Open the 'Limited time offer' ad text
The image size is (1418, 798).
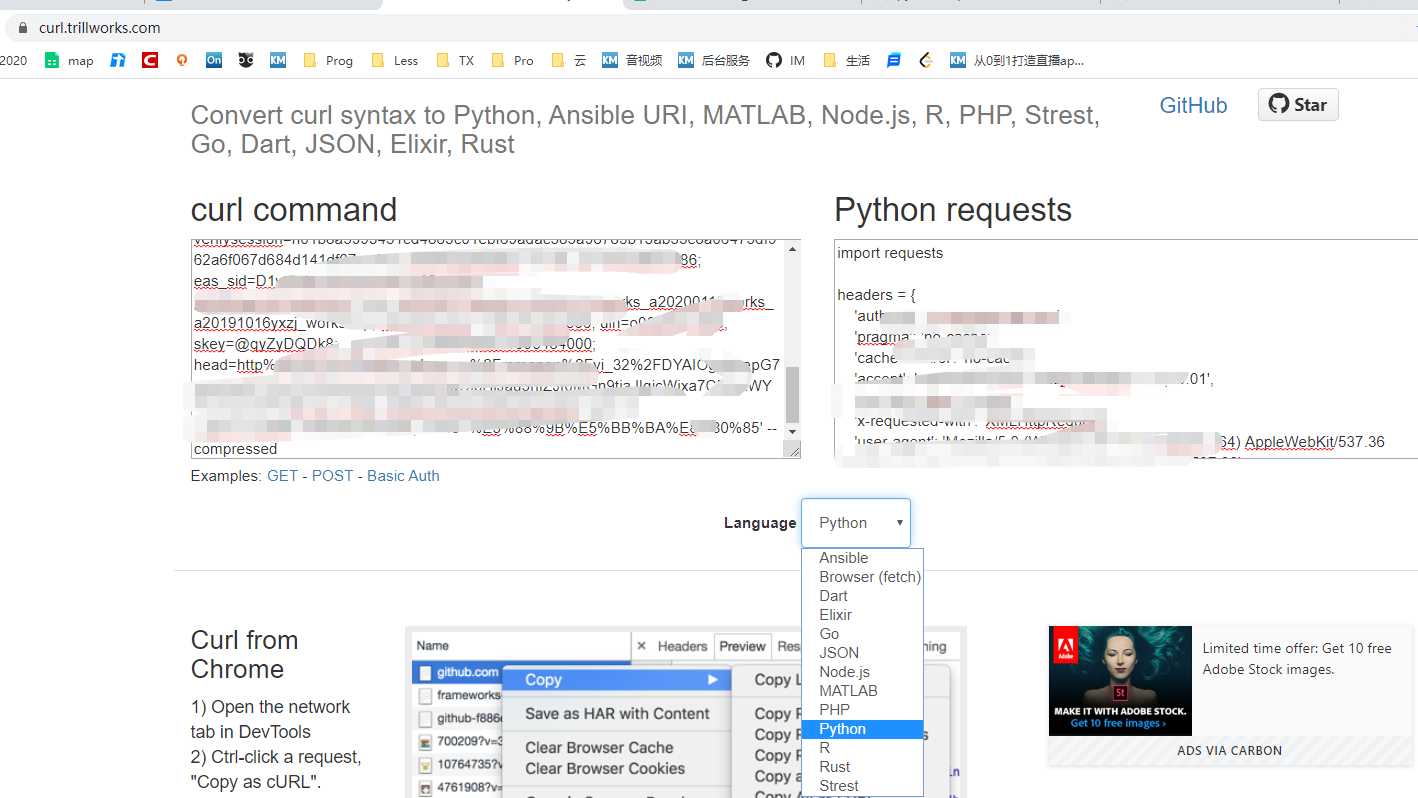click(1297, 659)
